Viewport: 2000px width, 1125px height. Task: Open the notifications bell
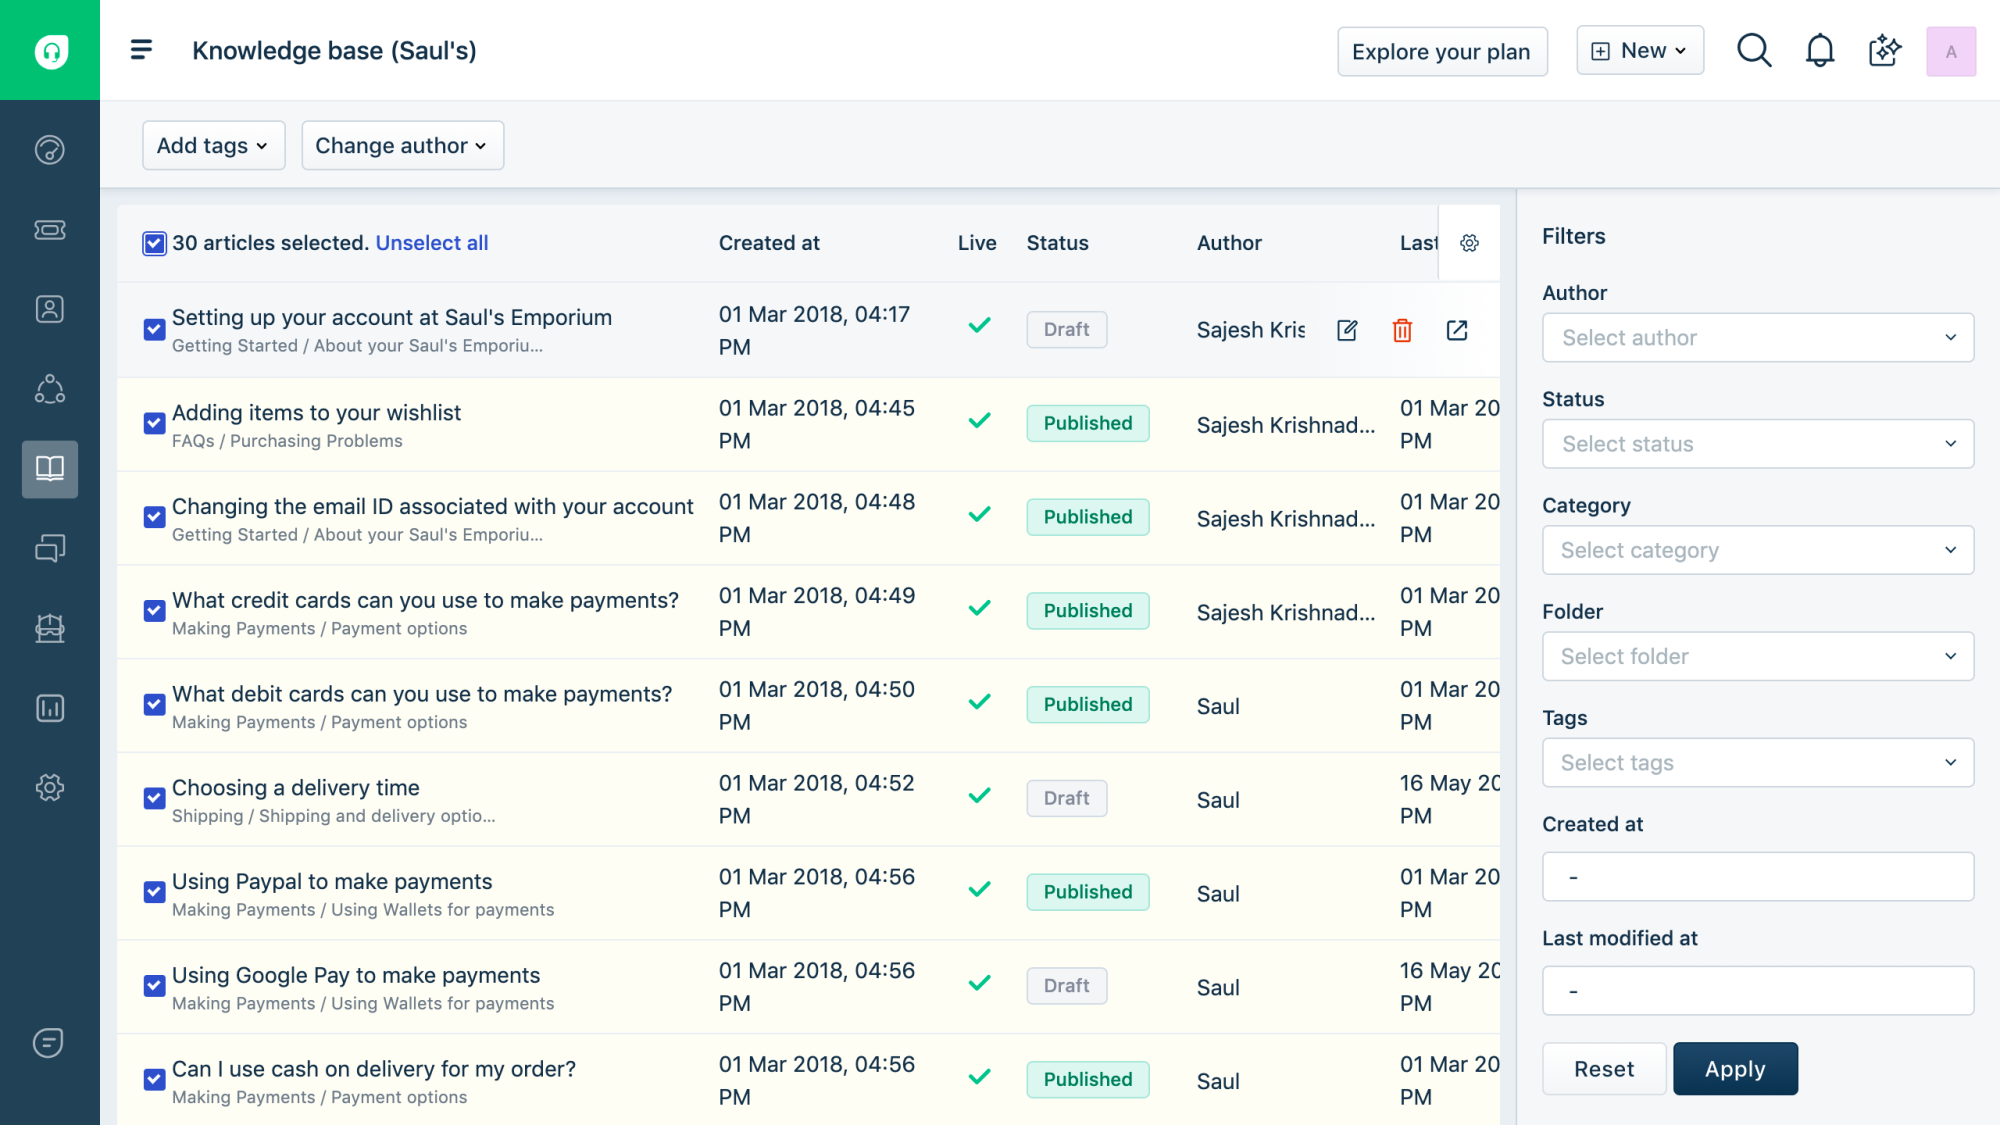[x=1820, y=49]
